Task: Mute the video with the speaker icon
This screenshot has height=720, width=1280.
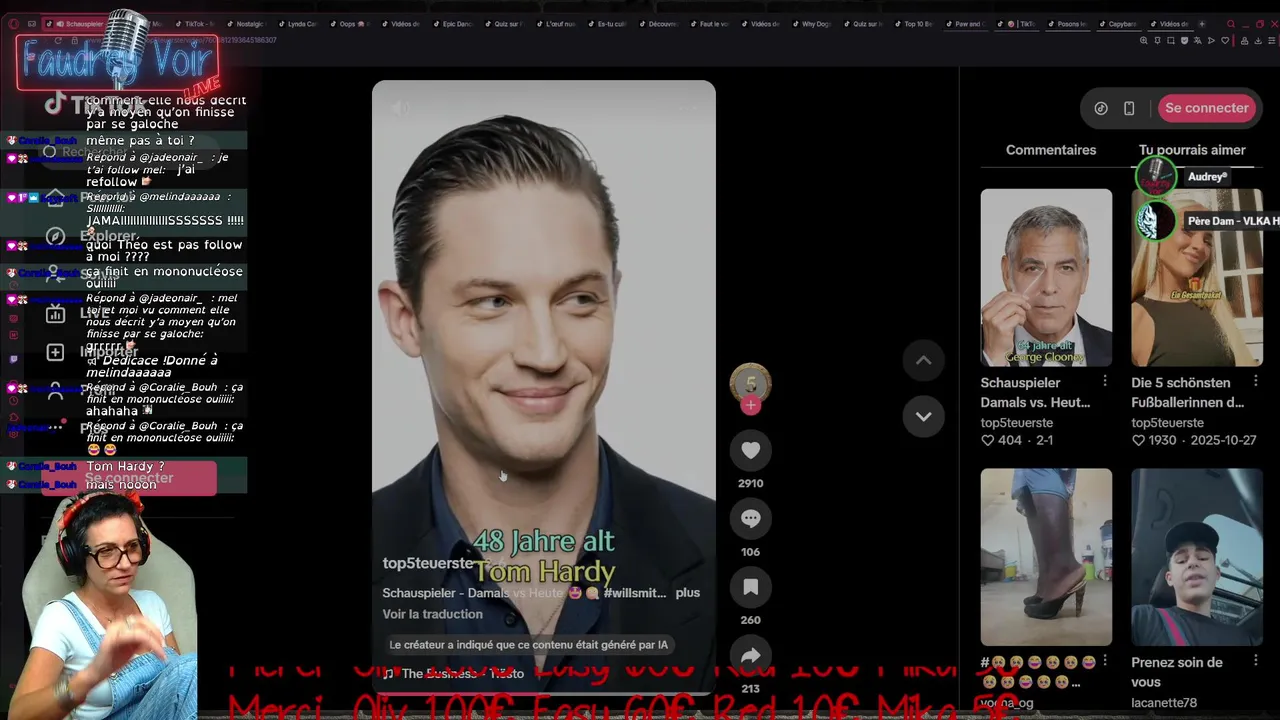Action: tap(400, 108)
